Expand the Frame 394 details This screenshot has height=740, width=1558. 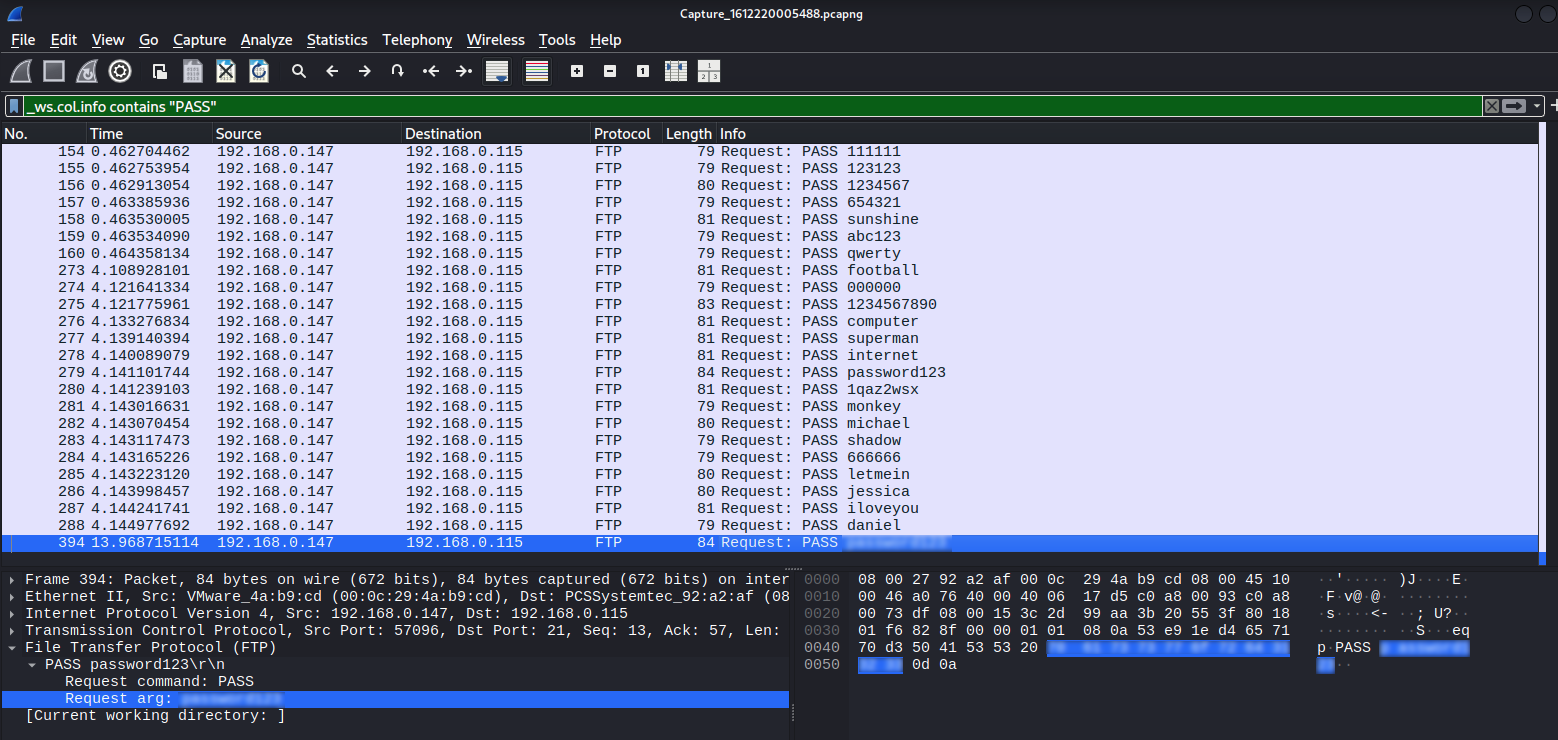[11, 580]
